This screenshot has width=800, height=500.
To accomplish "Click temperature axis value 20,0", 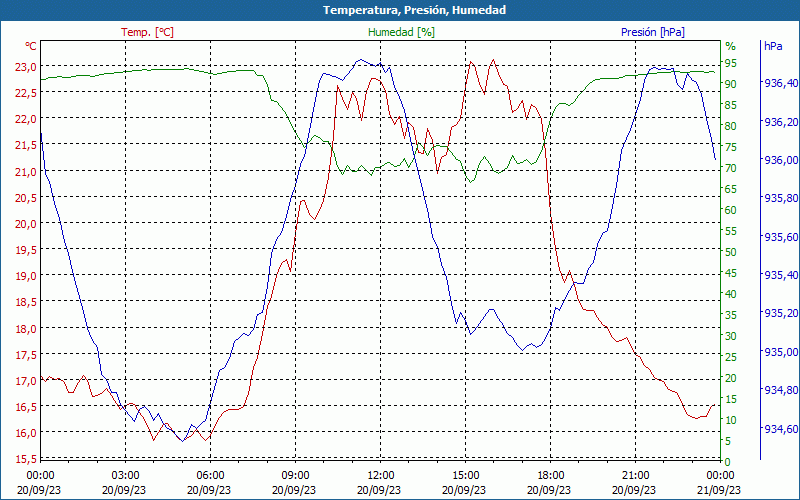I will 24,223.
